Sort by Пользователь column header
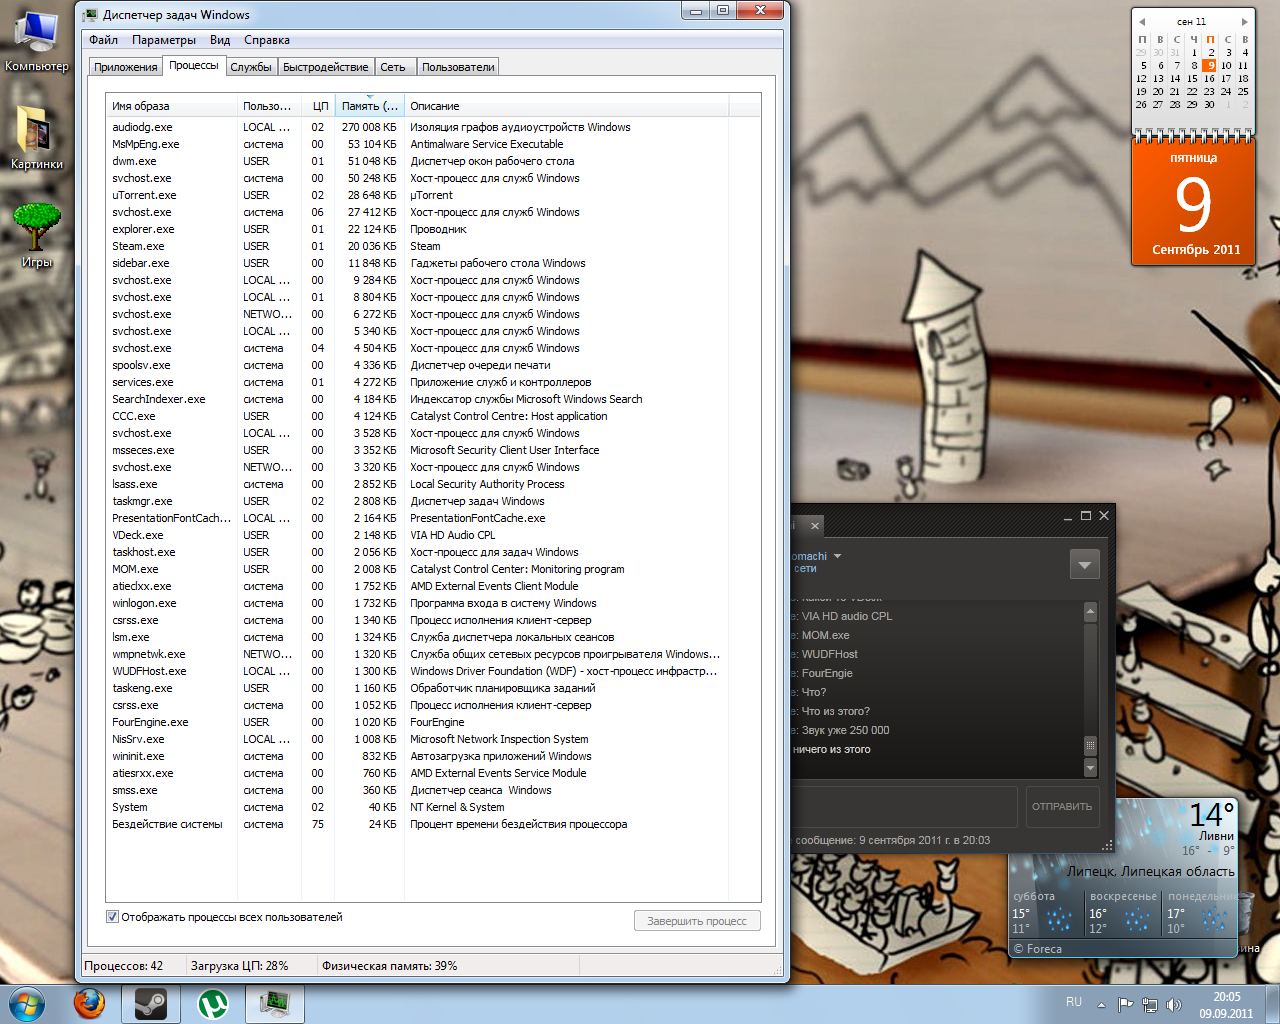Screen dimensions: 1280x1024 (269, 106)
